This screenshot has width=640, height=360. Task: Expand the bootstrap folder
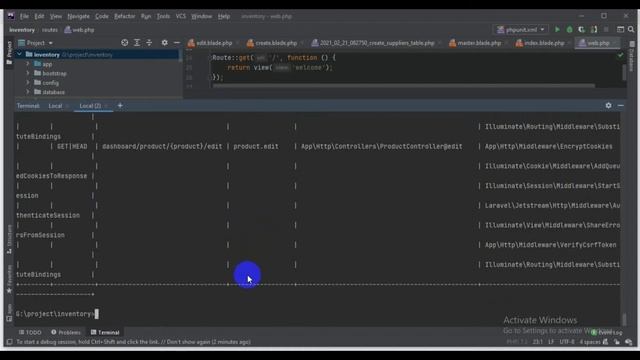(28, 73)
